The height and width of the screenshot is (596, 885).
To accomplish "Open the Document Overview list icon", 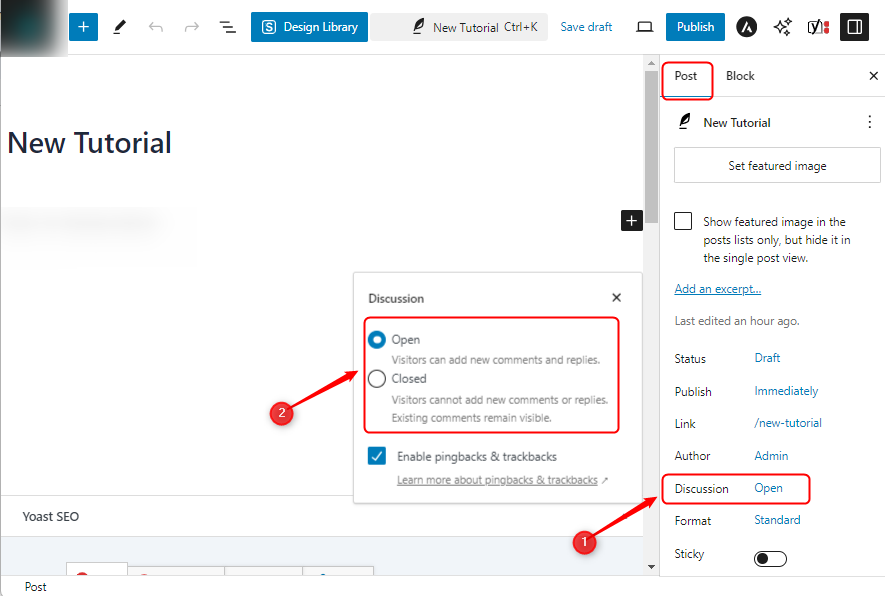I will click(x=227, y=27).
